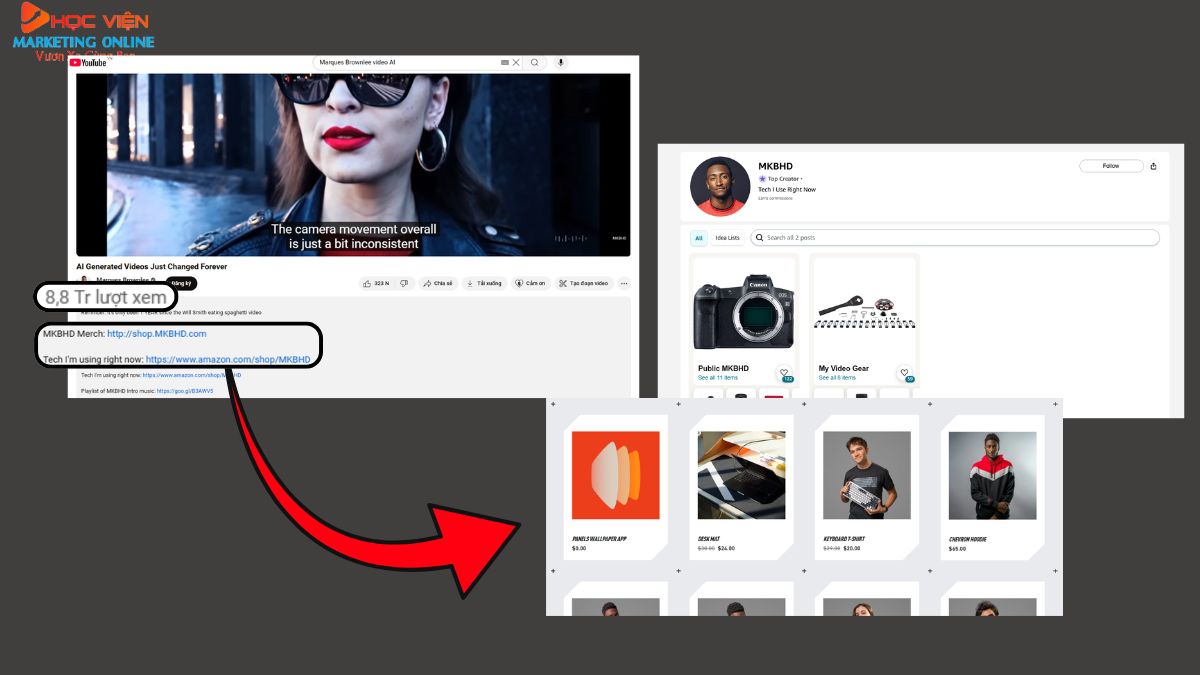Open the Keyboard T-Shirt product image
This screenshot has width=1200, height=675.
tap(866, 475)
